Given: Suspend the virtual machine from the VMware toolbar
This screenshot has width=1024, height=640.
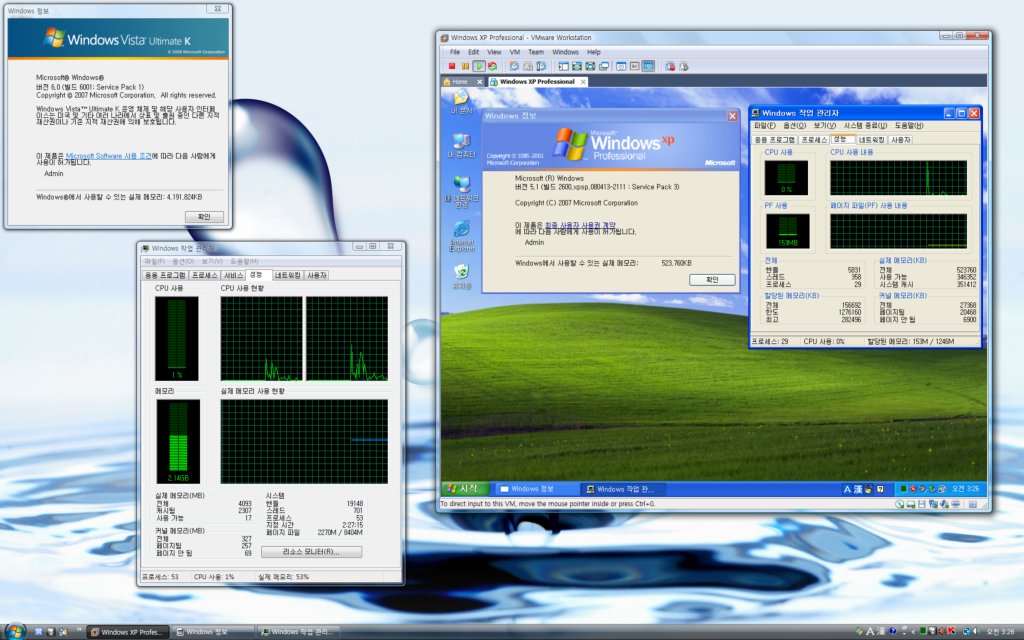Looking at the screenshot, I should pos(465,66).
